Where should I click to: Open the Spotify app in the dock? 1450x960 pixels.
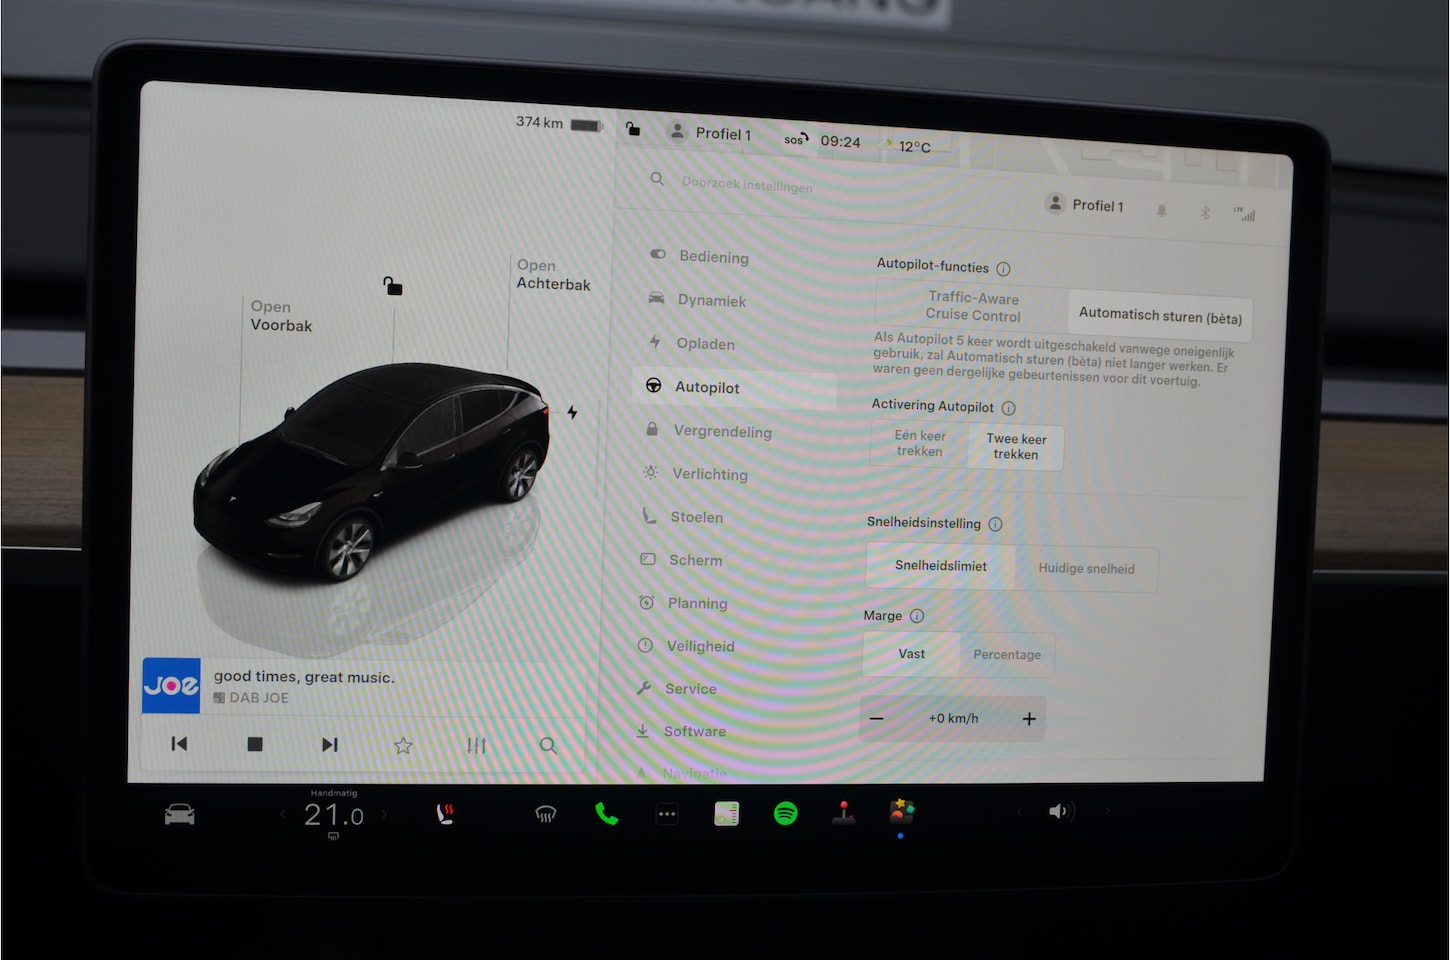pos(786,814)
